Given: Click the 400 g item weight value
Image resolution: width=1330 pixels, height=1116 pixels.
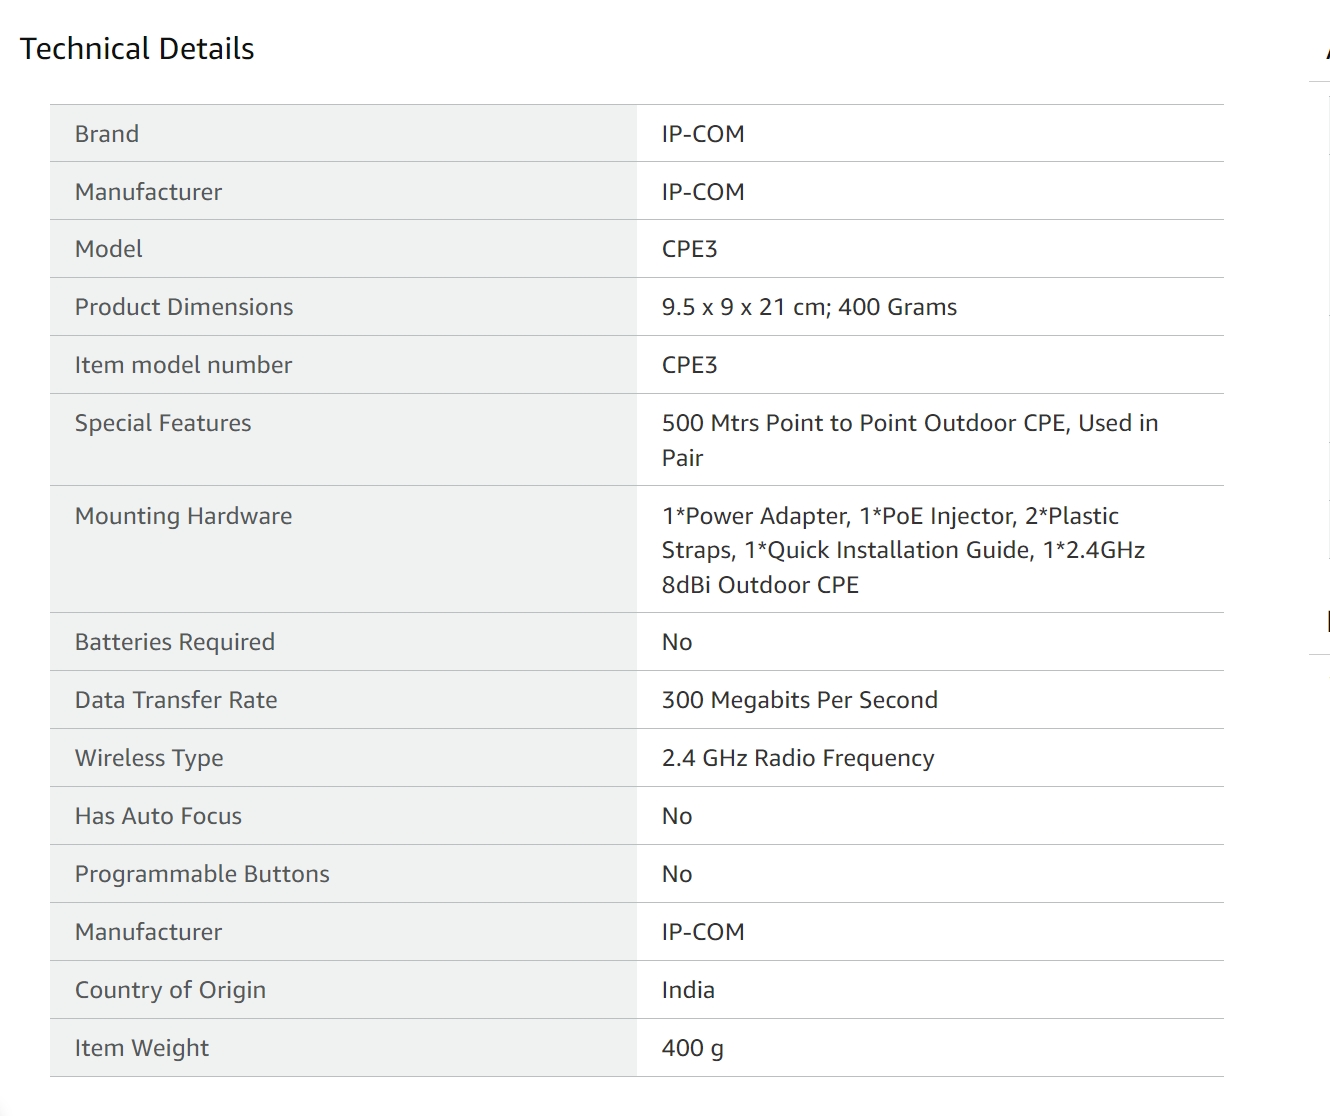Looking at the screenshot, I should click(x=692, y=1048).
